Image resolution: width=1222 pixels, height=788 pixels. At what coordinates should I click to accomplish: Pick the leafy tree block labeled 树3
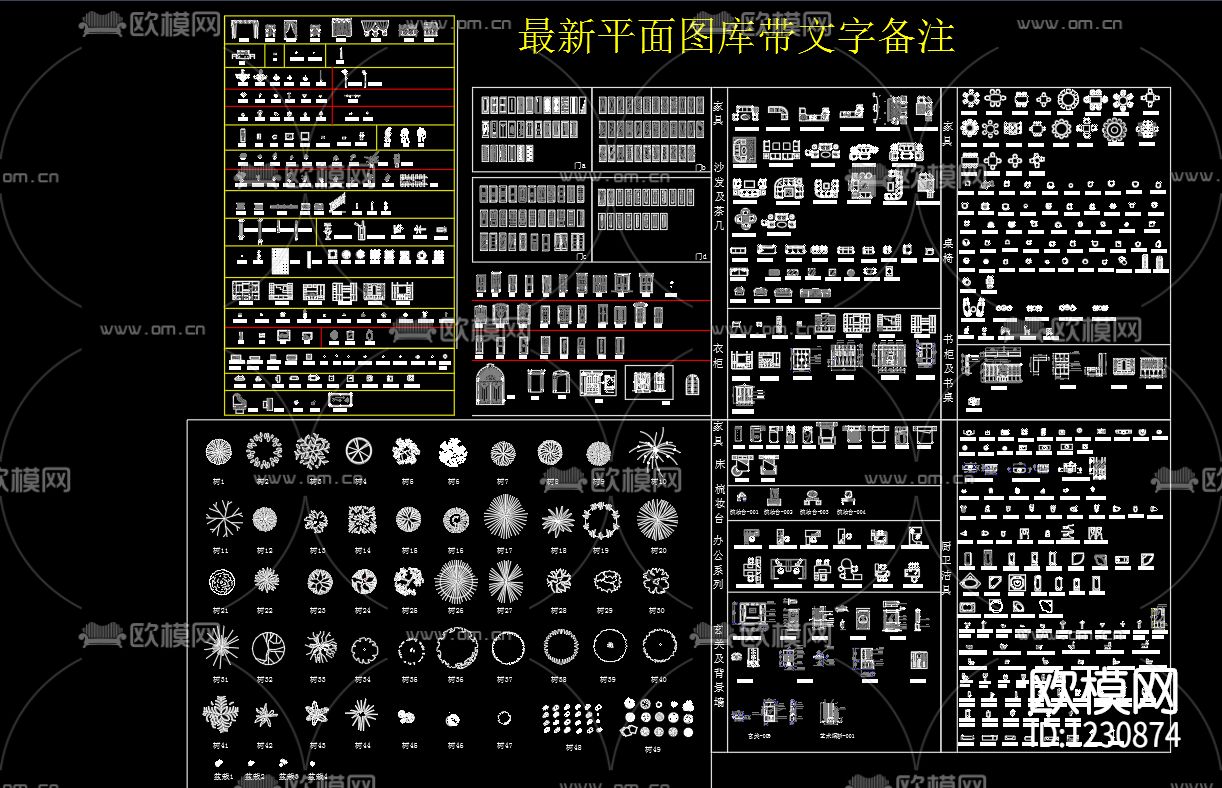point(312,451)
